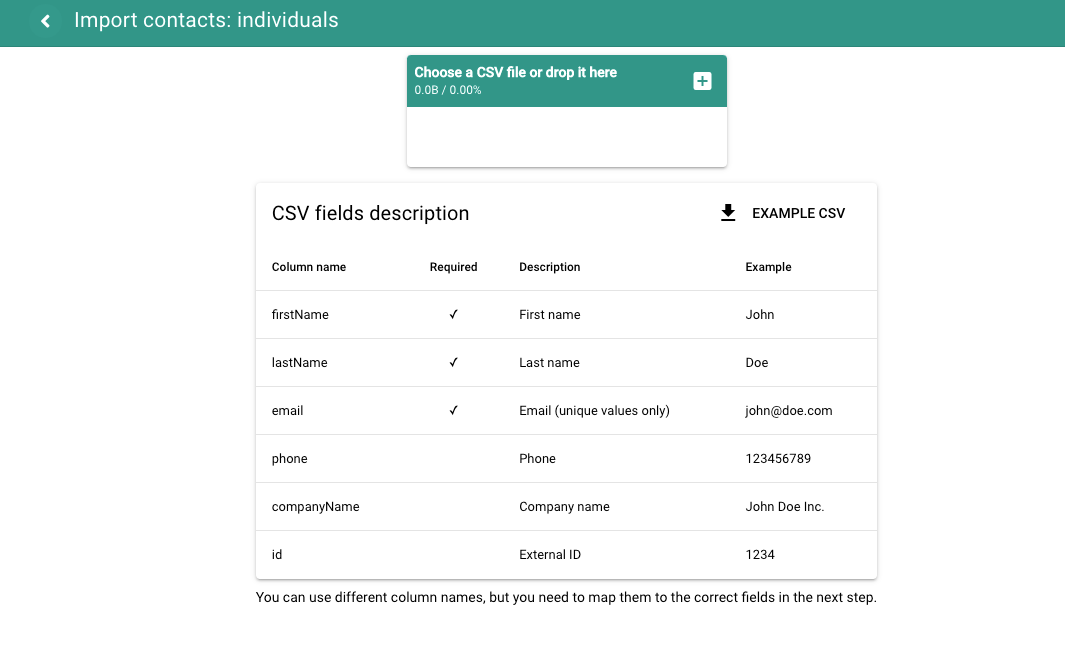Select the example value 'John Doe Inc.'
The image size is (1065, 652).
784,507
